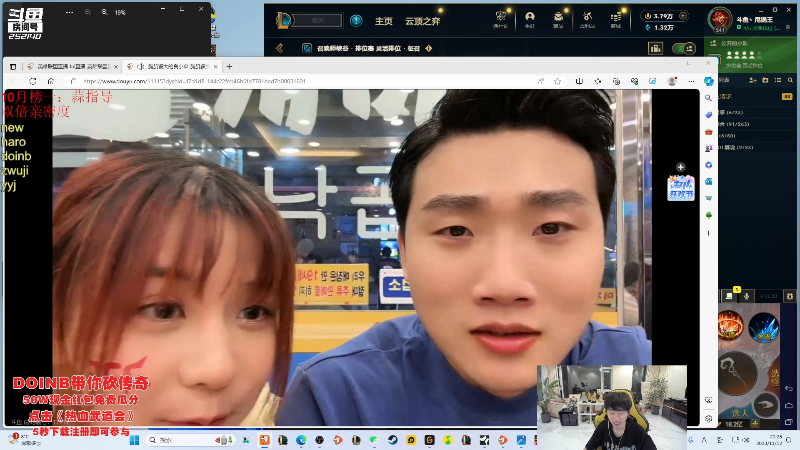Open the Edge browser taskbar icon
The width and height of the screenshot is (800, 450).
click(301, 440)
